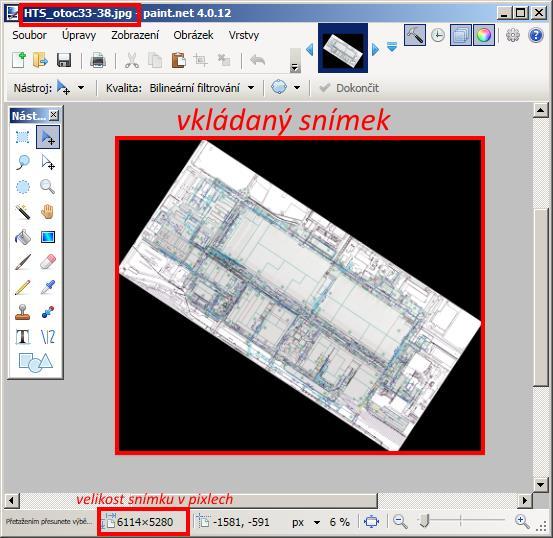
Task: Click the 6114×5280 image size text
Action: click(x=145, y=522)
